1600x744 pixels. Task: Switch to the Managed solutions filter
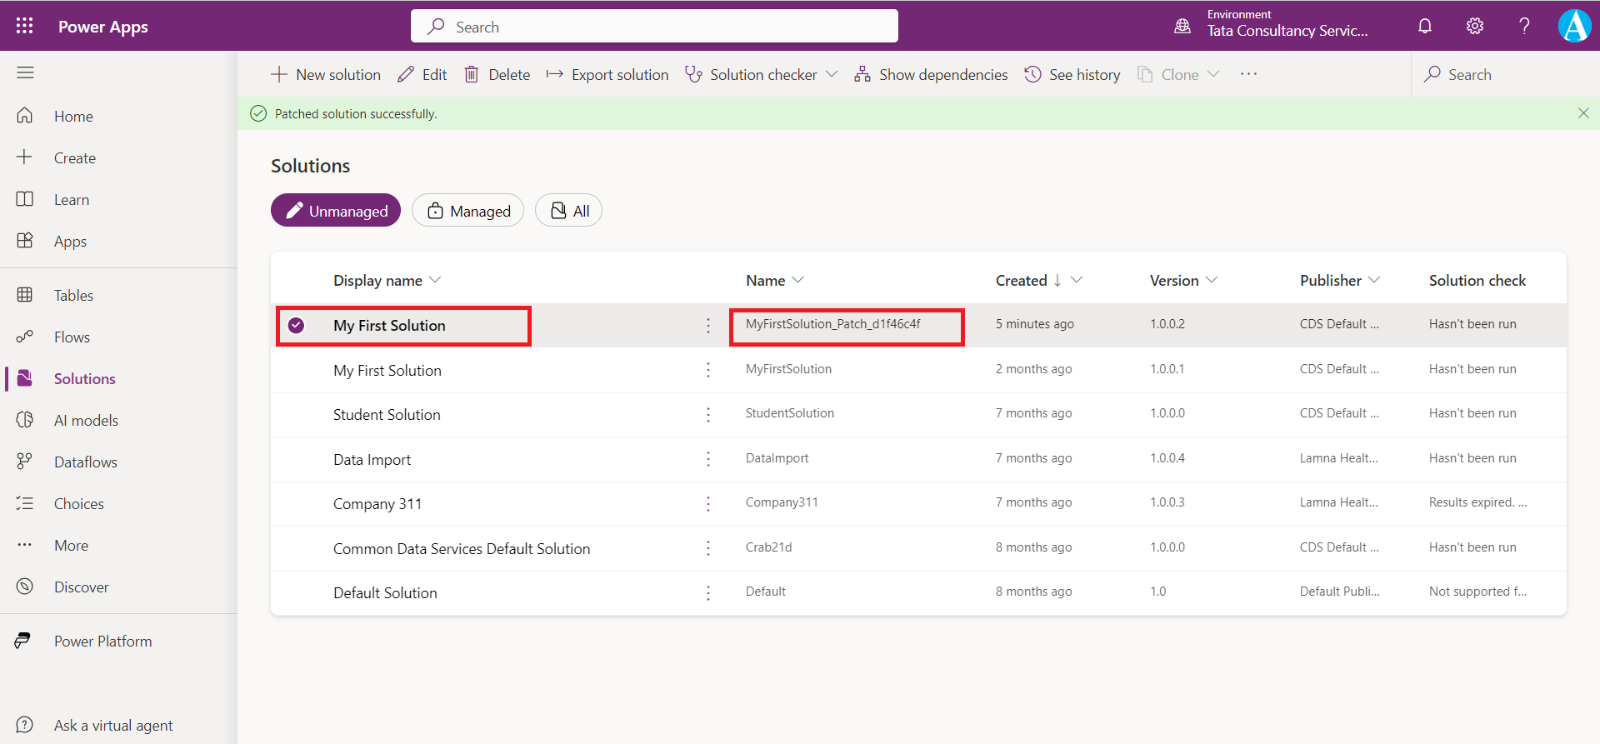[x=468, y=211]
